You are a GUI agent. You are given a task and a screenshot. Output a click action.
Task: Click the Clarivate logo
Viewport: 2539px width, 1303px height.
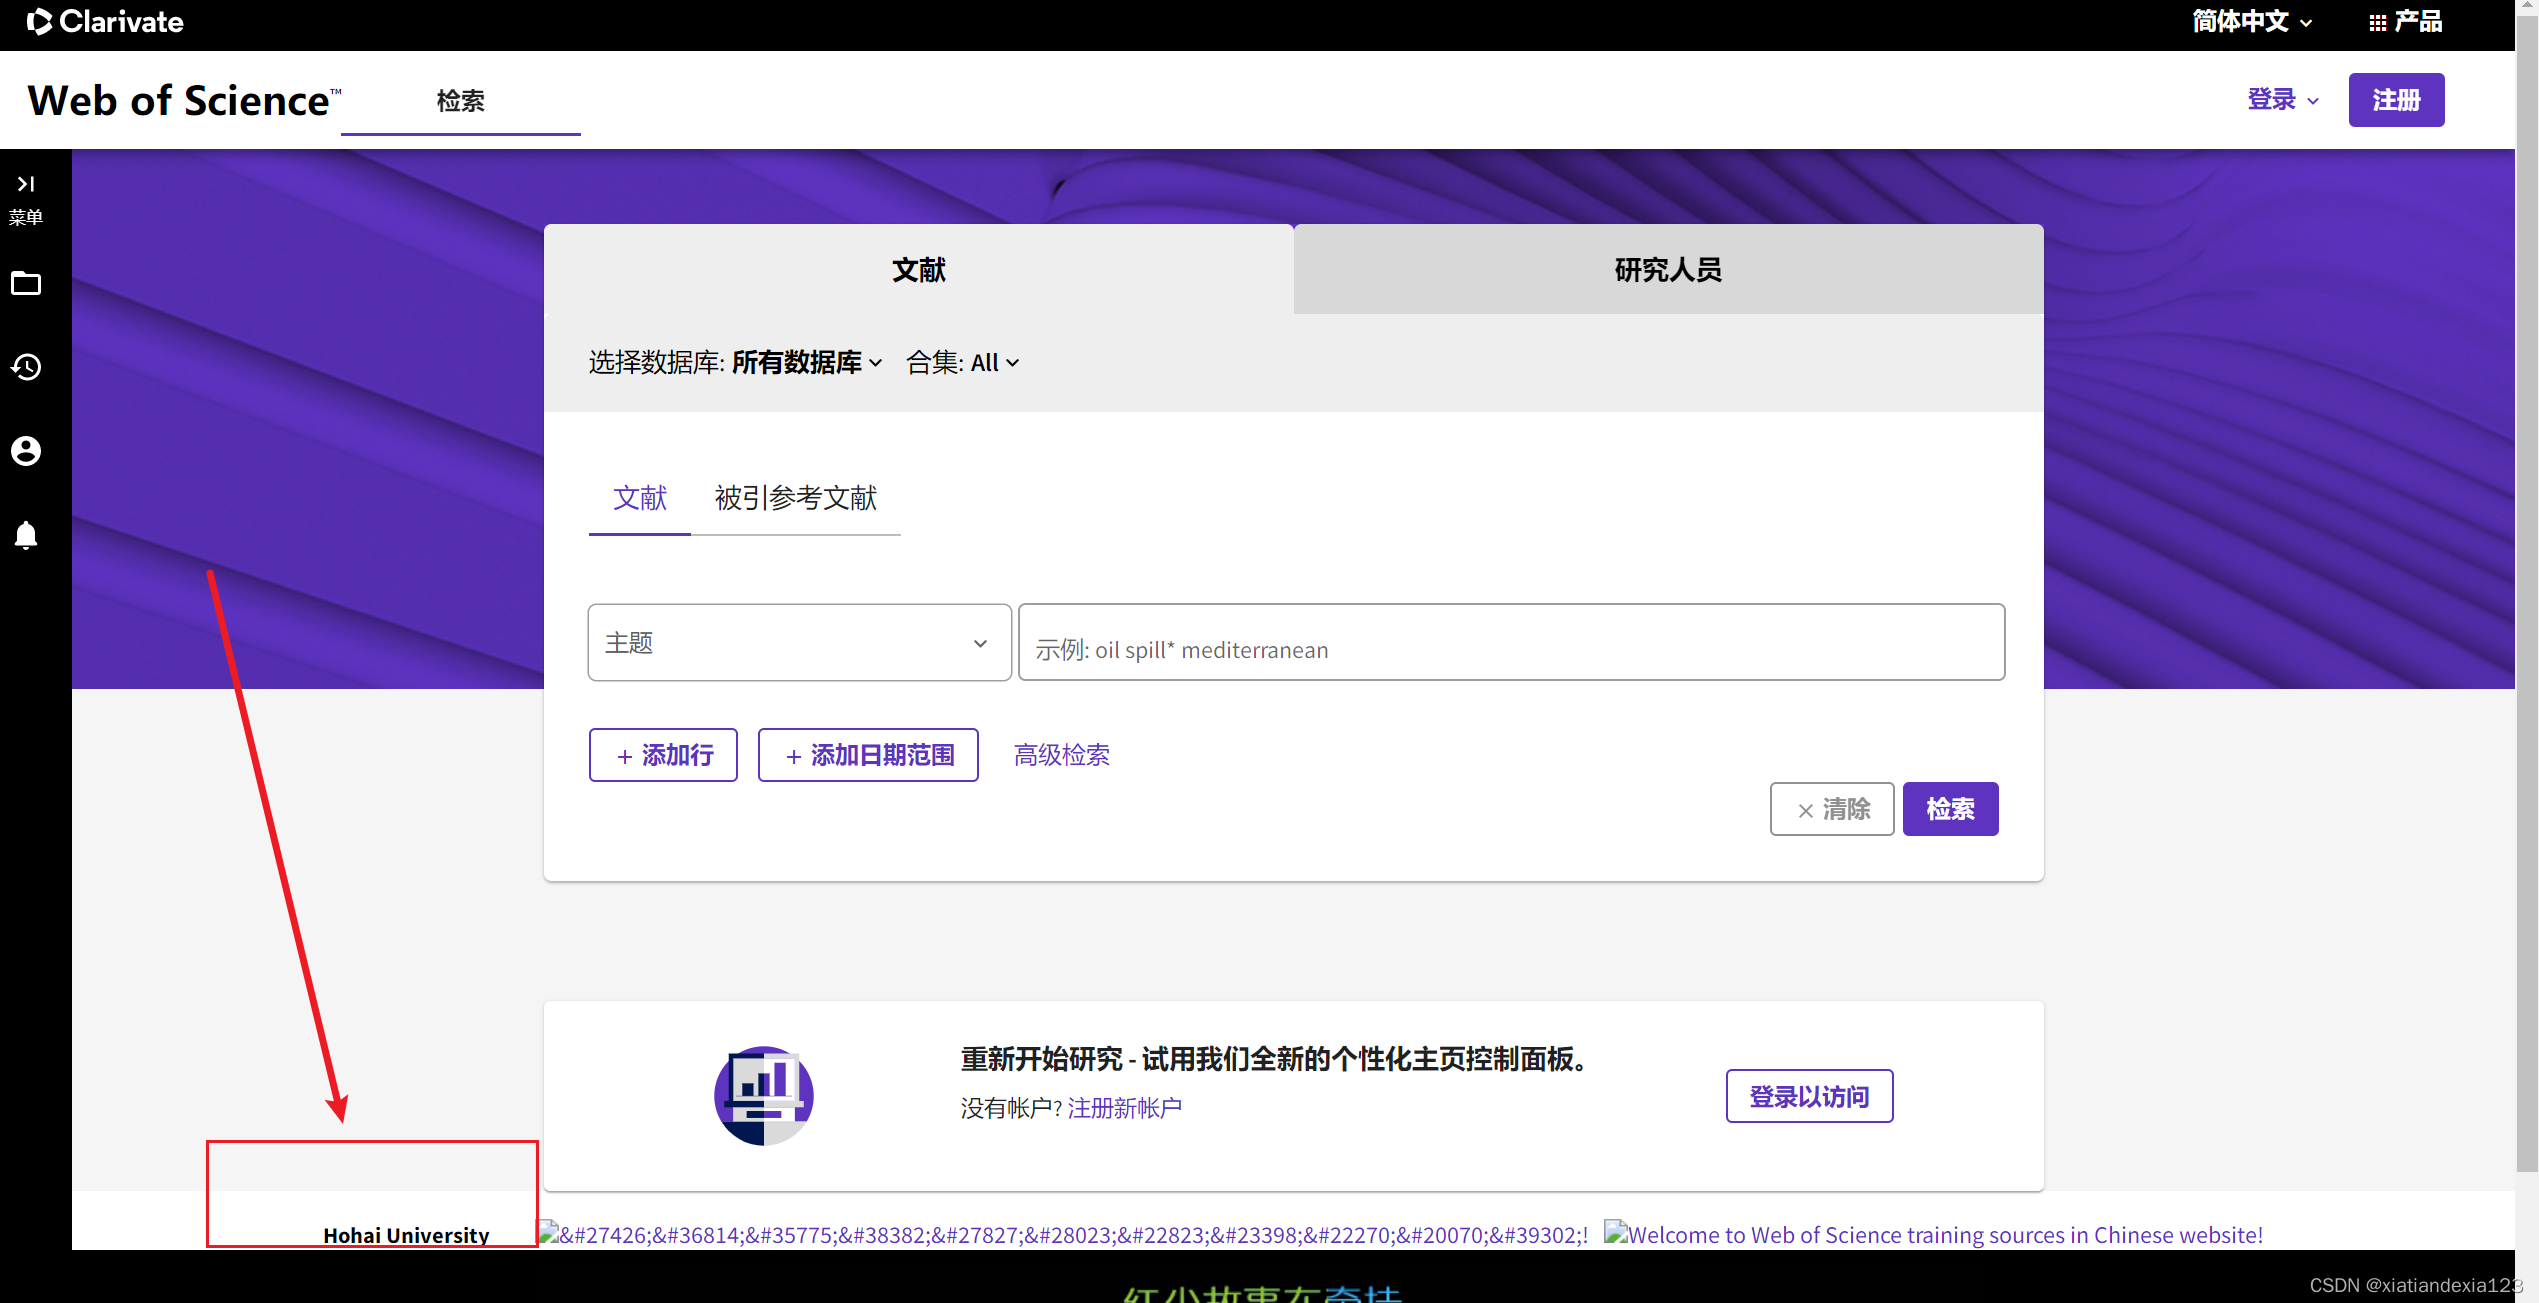tap(105, 22)
